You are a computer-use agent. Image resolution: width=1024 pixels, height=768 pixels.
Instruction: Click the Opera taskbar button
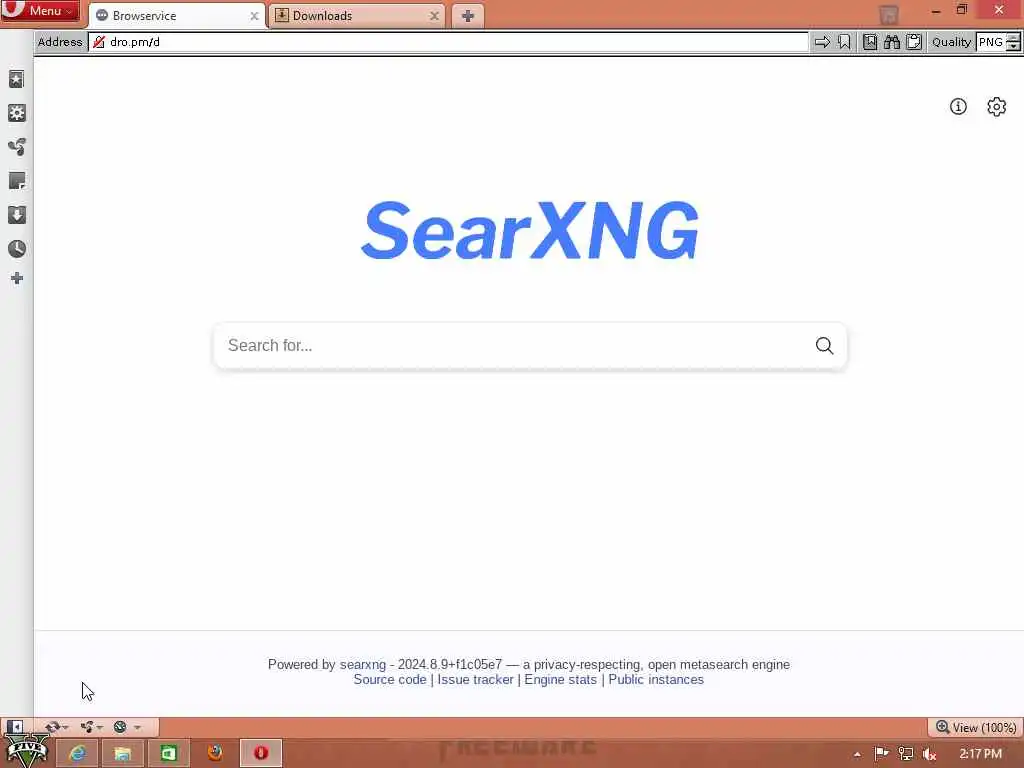[261, 754]
